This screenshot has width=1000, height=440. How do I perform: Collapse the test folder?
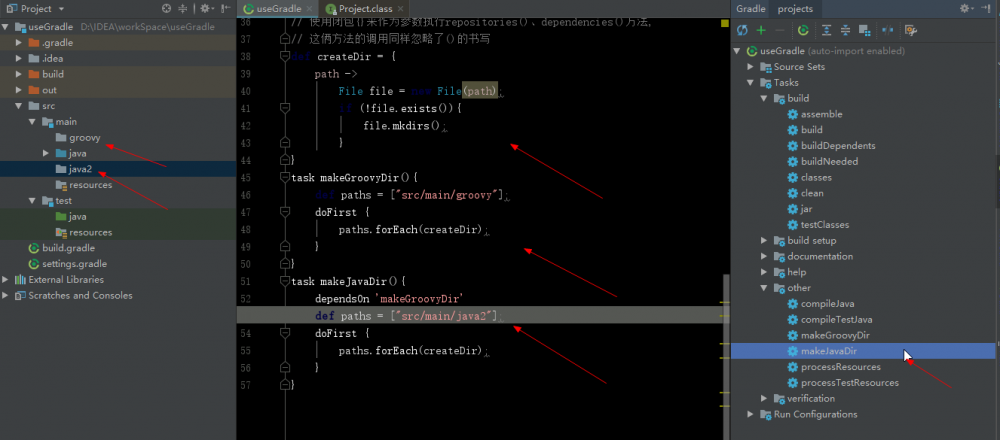coord(31,201)
